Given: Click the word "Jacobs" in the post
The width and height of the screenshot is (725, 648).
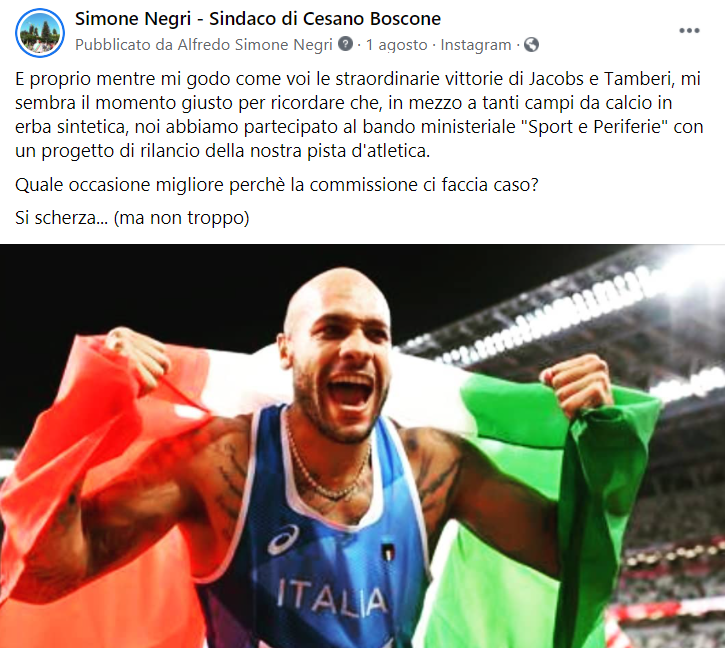Looking at the screenshot, I should click(x=556, y=79).
